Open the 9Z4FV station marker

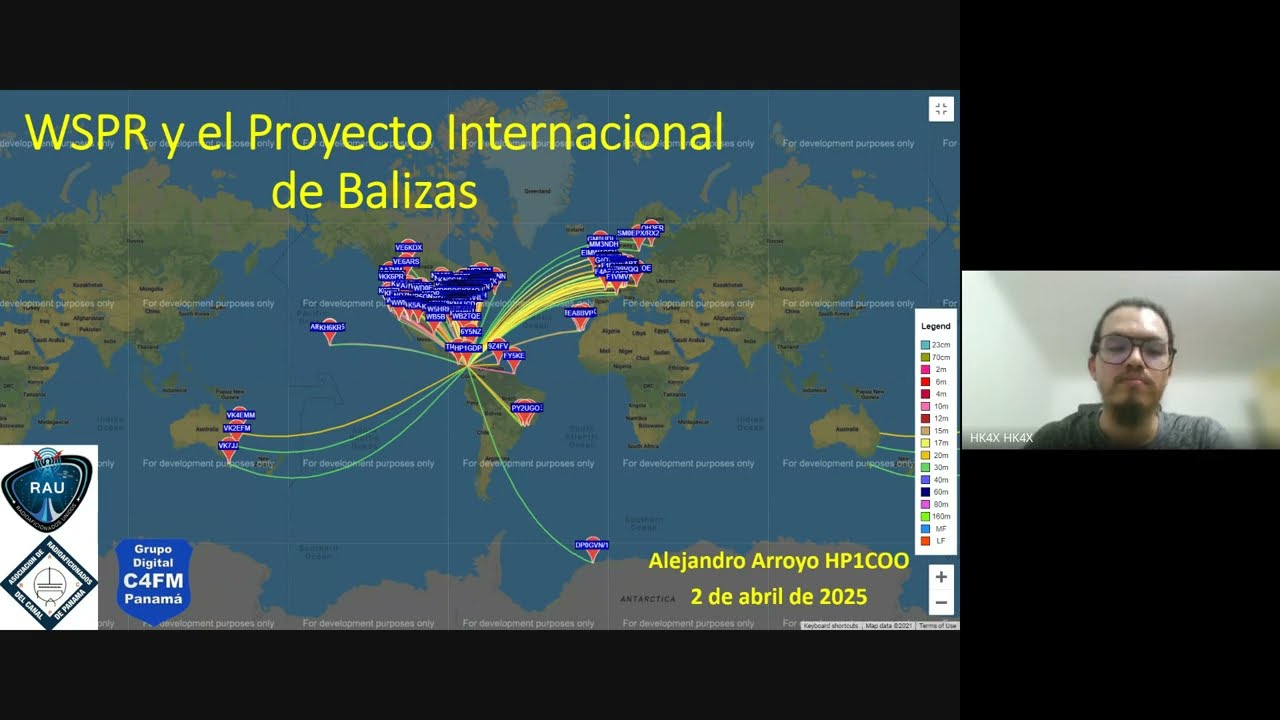pos(498,346)
